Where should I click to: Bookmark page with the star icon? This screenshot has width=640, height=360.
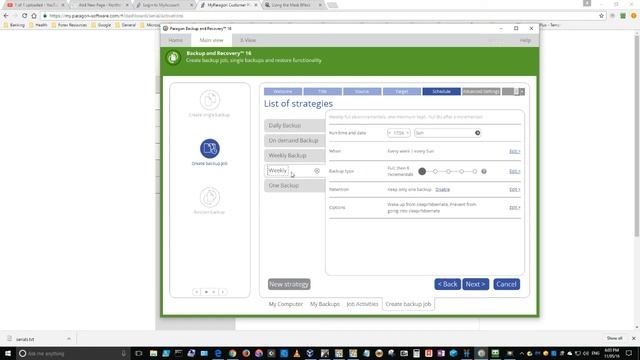click(x=601, y=16)
